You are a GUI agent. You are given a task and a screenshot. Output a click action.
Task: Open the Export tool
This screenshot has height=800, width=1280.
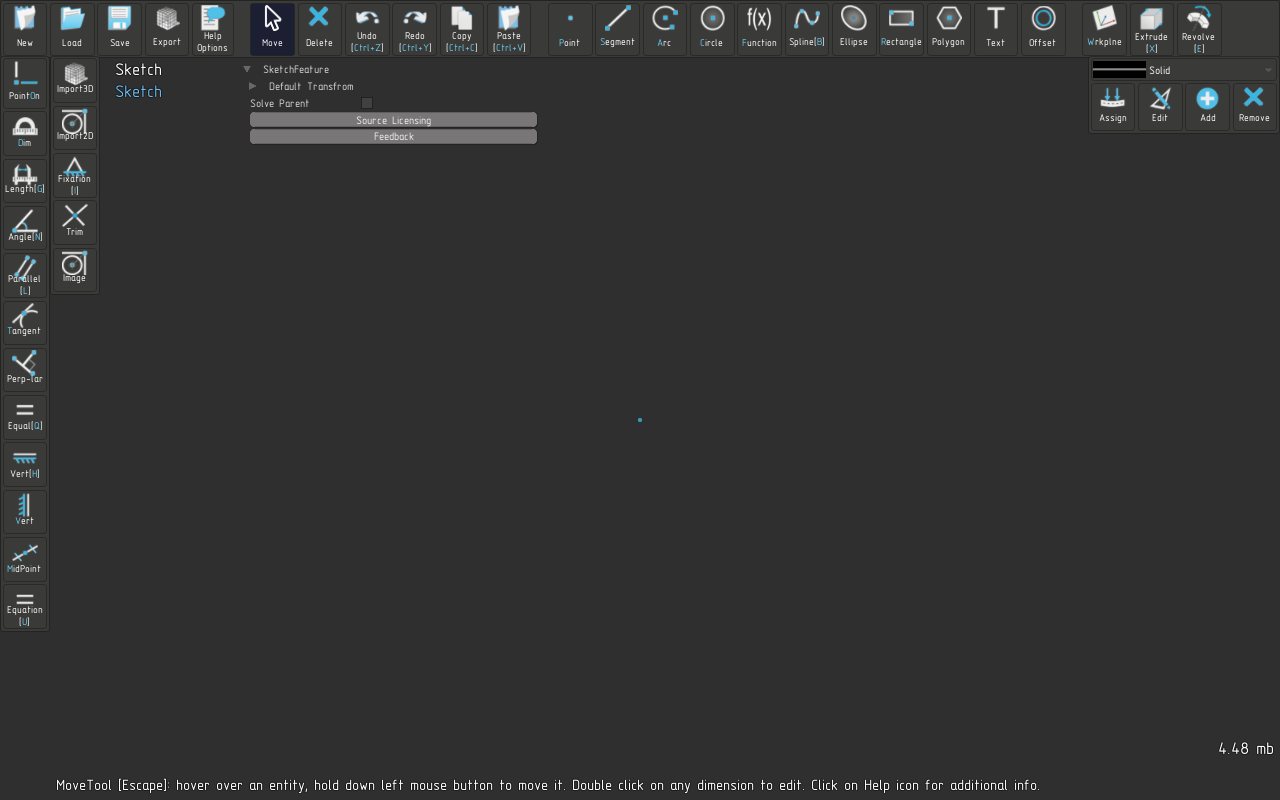click(x=166, y=28)
